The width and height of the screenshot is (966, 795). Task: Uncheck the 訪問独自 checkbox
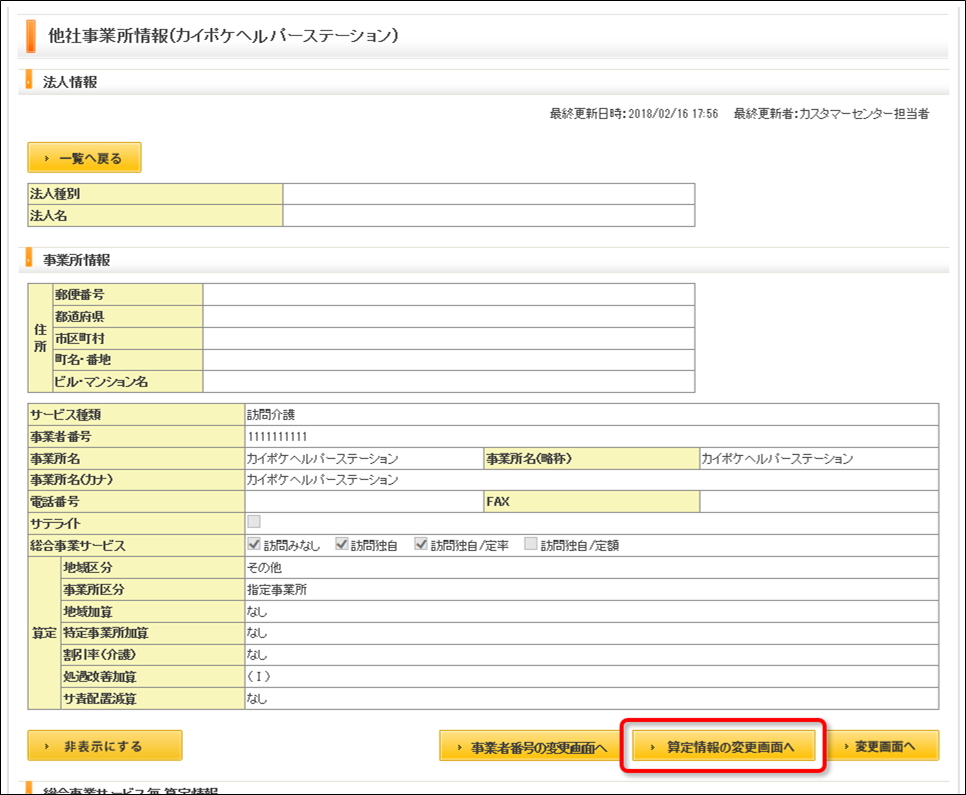click(x=341, y=544)
